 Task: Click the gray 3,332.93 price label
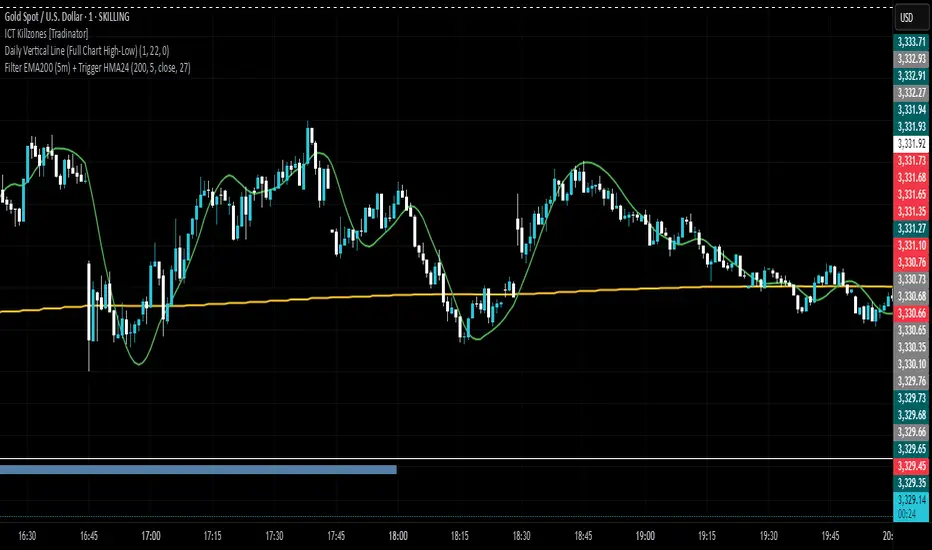(x=911, y=59)
